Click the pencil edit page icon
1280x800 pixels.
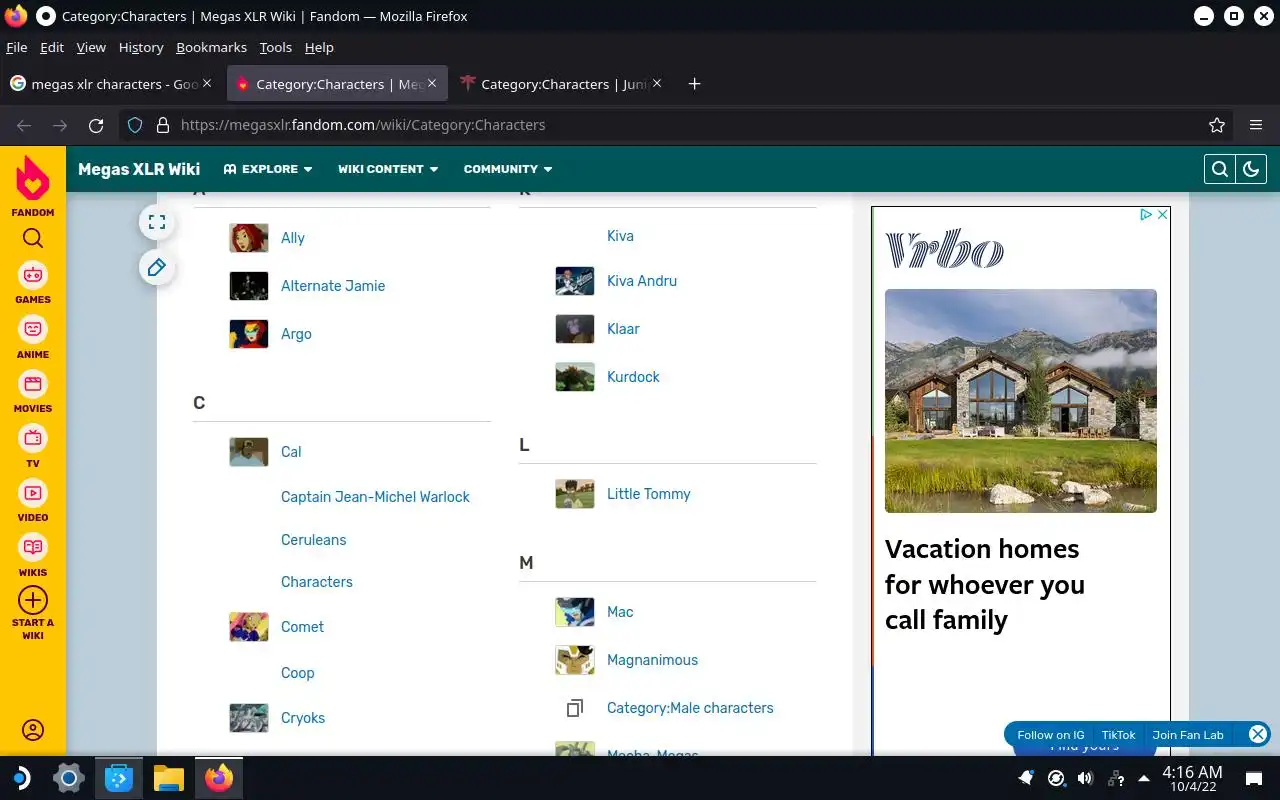click(157, 268)
